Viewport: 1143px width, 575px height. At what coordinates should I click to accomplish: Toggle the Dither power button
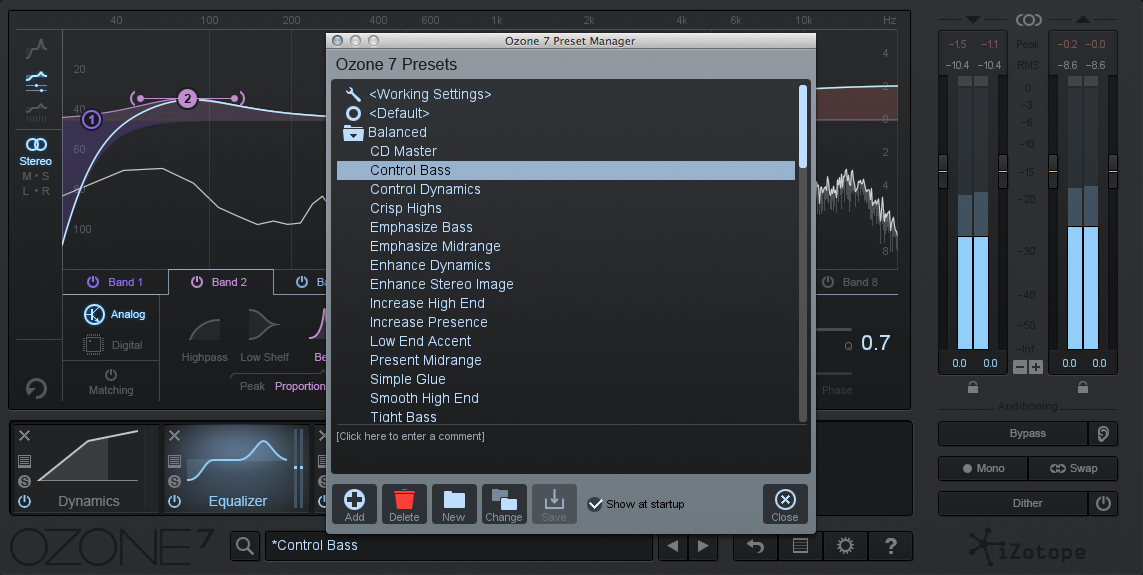(x=1103, y=504)
